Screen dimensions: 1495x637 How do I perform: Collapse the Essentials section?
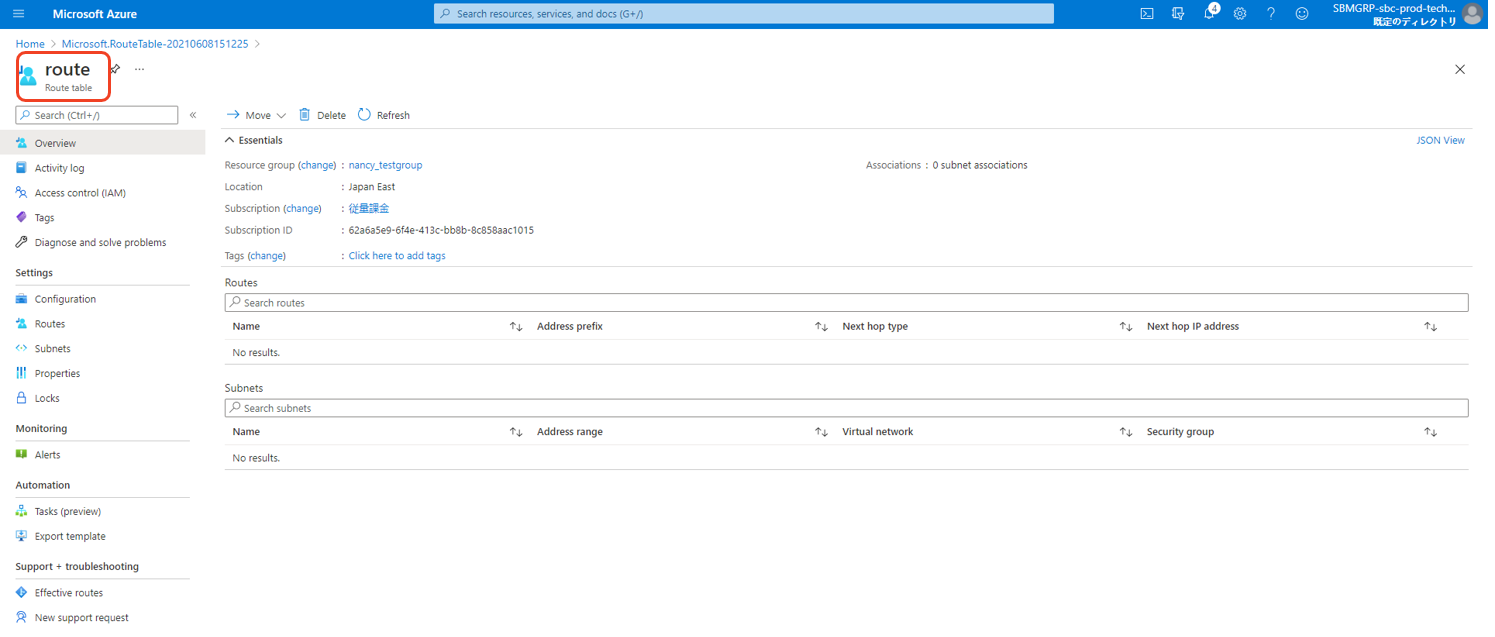(230, 140)
